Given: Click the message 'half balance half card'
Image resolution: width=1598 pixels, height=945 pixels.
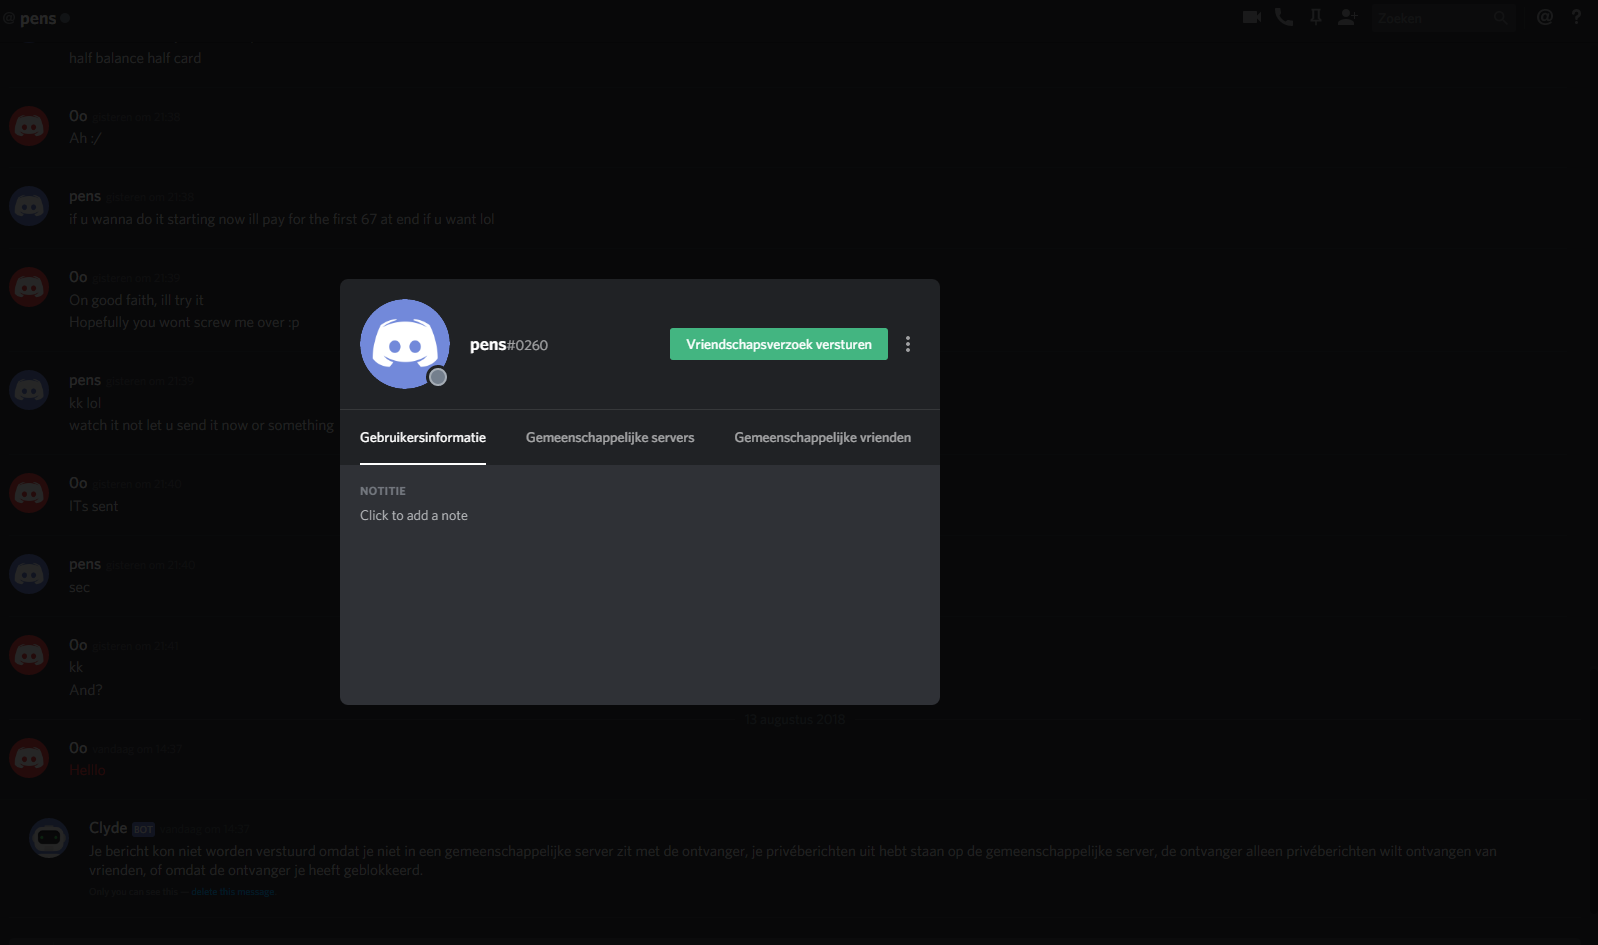Looking at the screenshot, I should pos(135,58).
